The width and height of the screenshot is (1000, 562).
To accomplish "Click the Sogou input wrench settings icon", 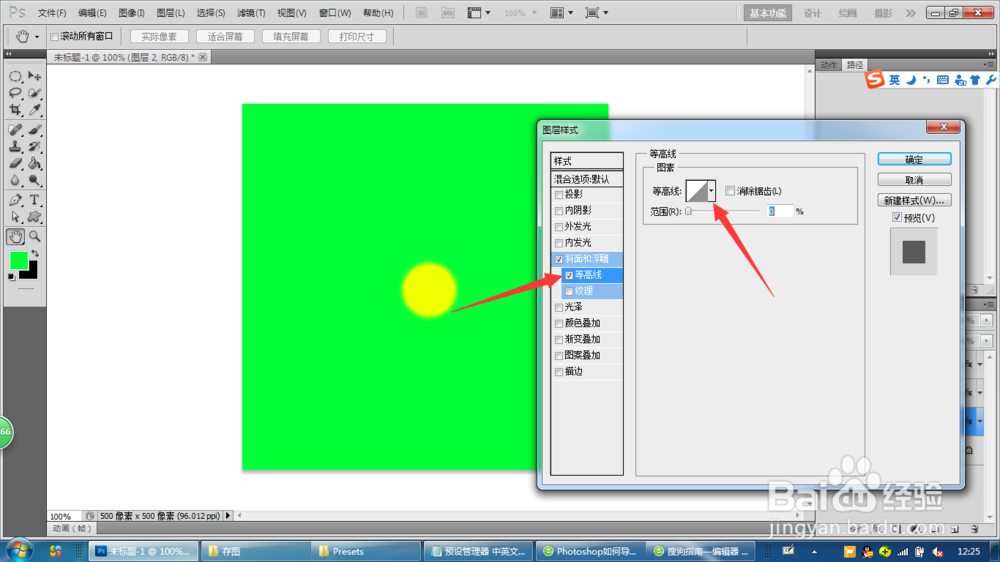I will 990,80.
